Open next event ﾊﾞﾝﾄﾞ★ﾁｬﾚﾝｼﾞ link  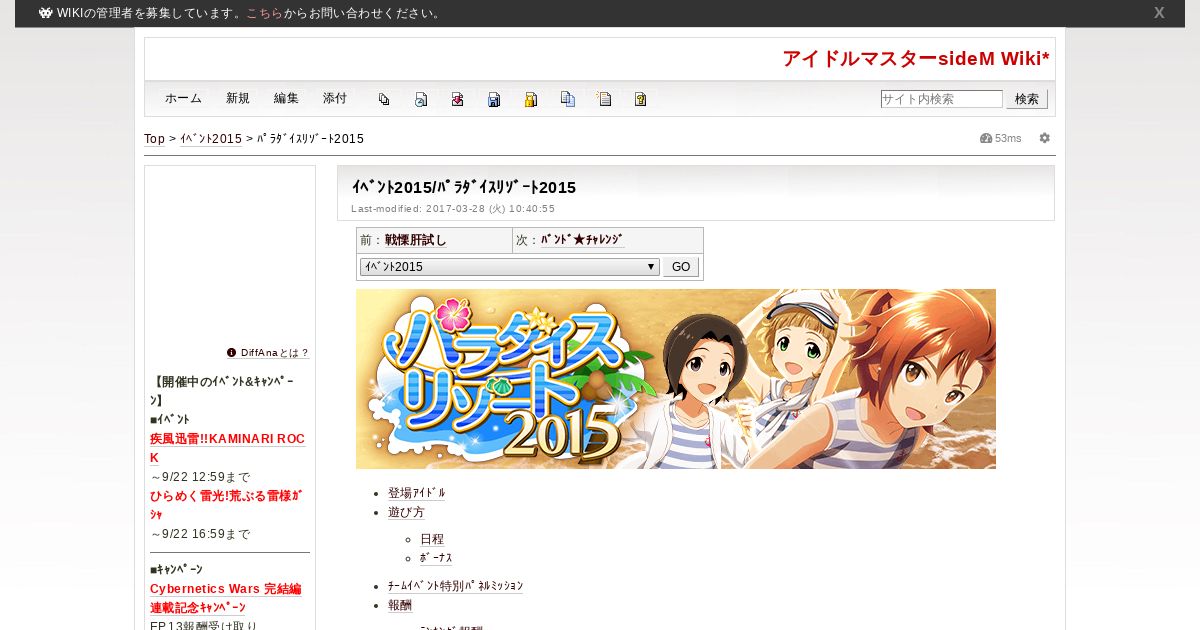[582, 240]
